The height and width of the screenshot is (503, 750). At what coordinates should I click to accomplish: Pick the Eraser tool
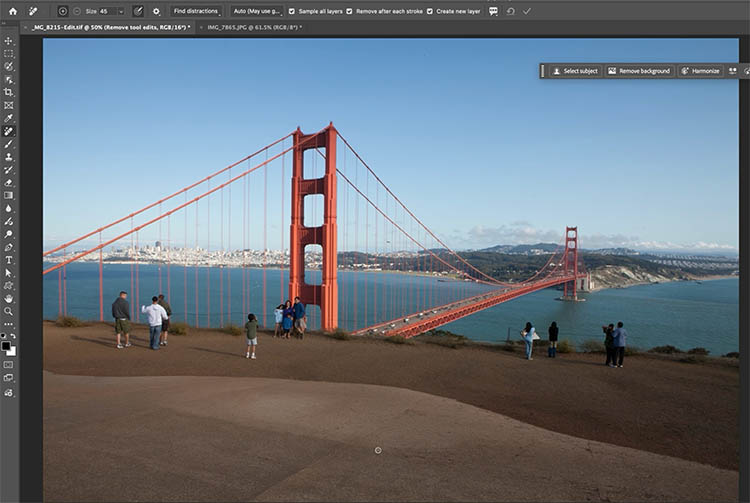coord(9,183)
